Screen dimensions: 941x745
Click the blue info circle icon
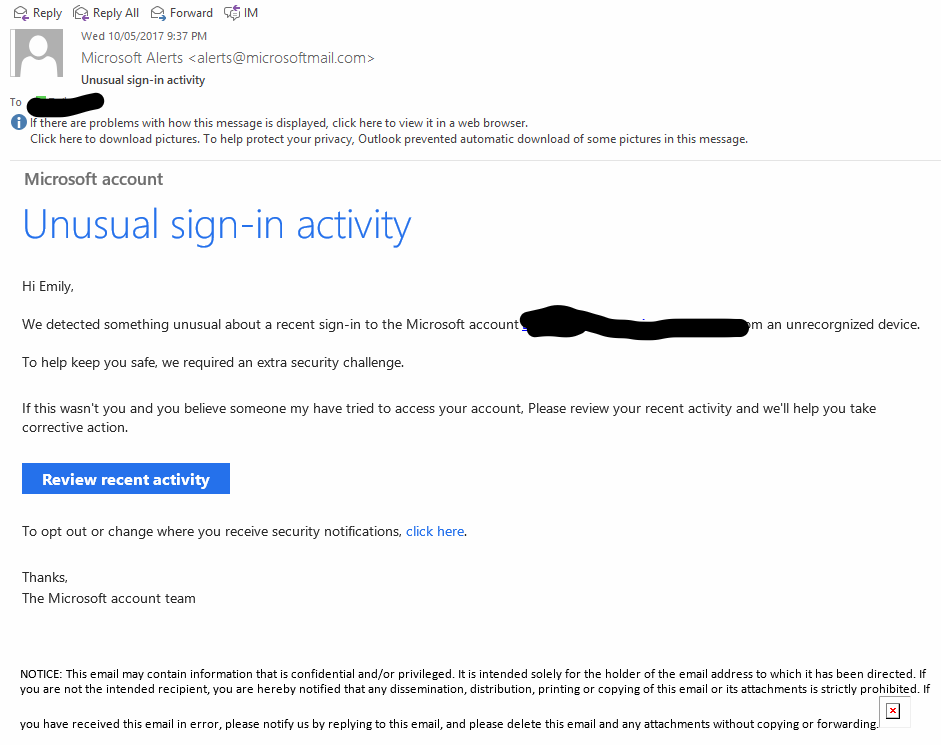19,122
